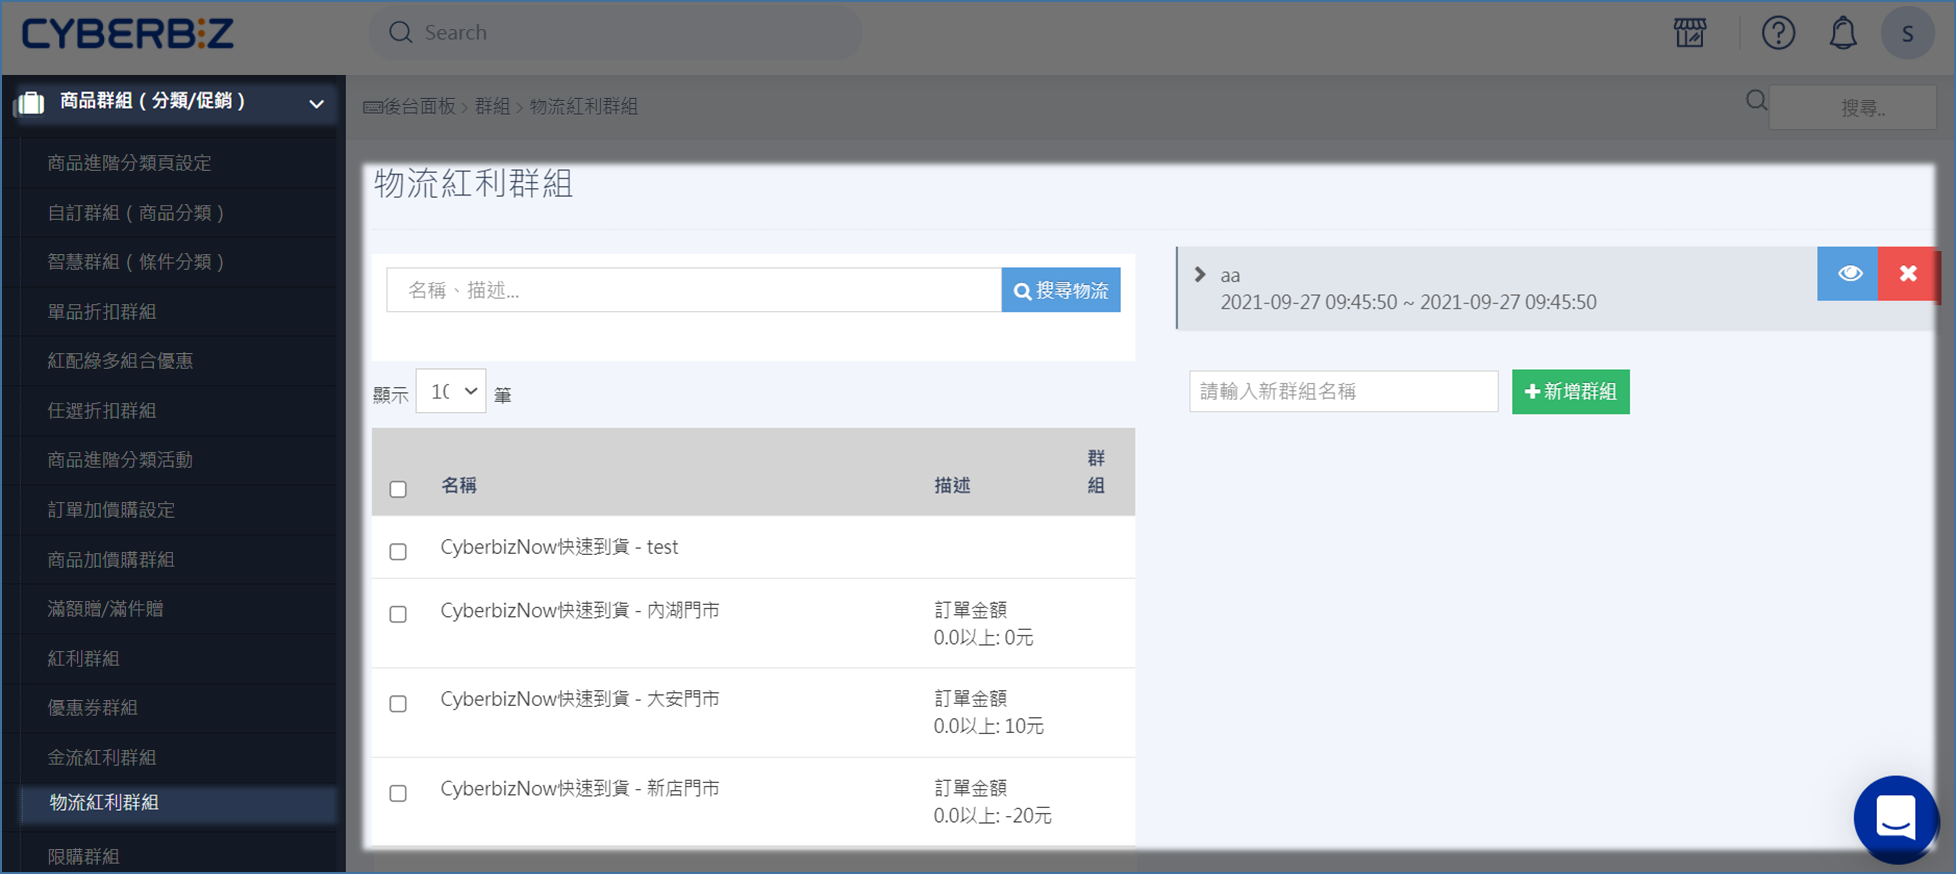Toggle the select-all checkbox in table header

click(x=398, y=489)
